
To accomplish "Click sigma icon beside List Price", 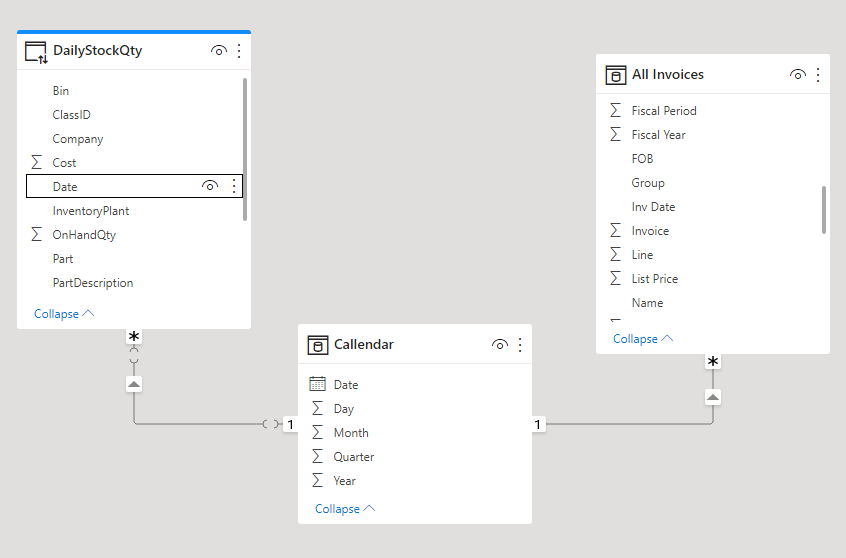I will [616, 278].
